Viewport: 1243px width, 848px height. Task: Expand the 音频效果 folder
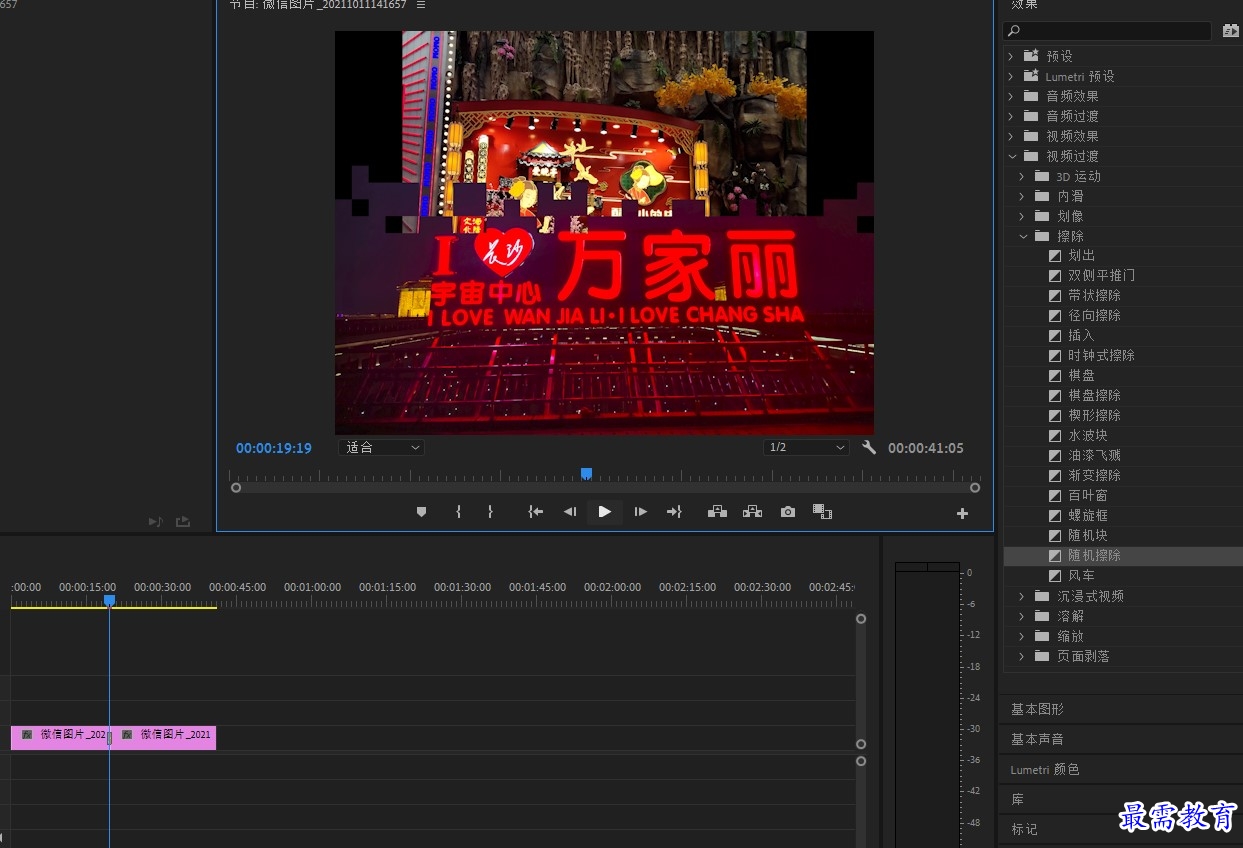[1011, 96]
